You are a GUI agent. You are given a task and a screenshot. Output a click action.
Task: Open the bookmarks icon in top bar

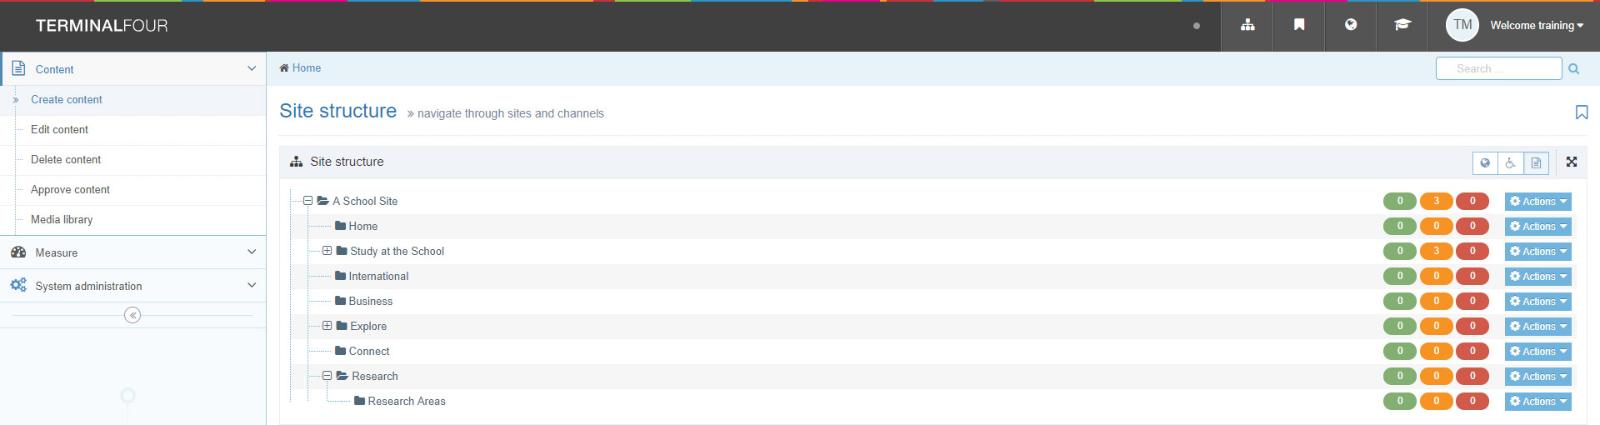click(x=1299, y=25)
